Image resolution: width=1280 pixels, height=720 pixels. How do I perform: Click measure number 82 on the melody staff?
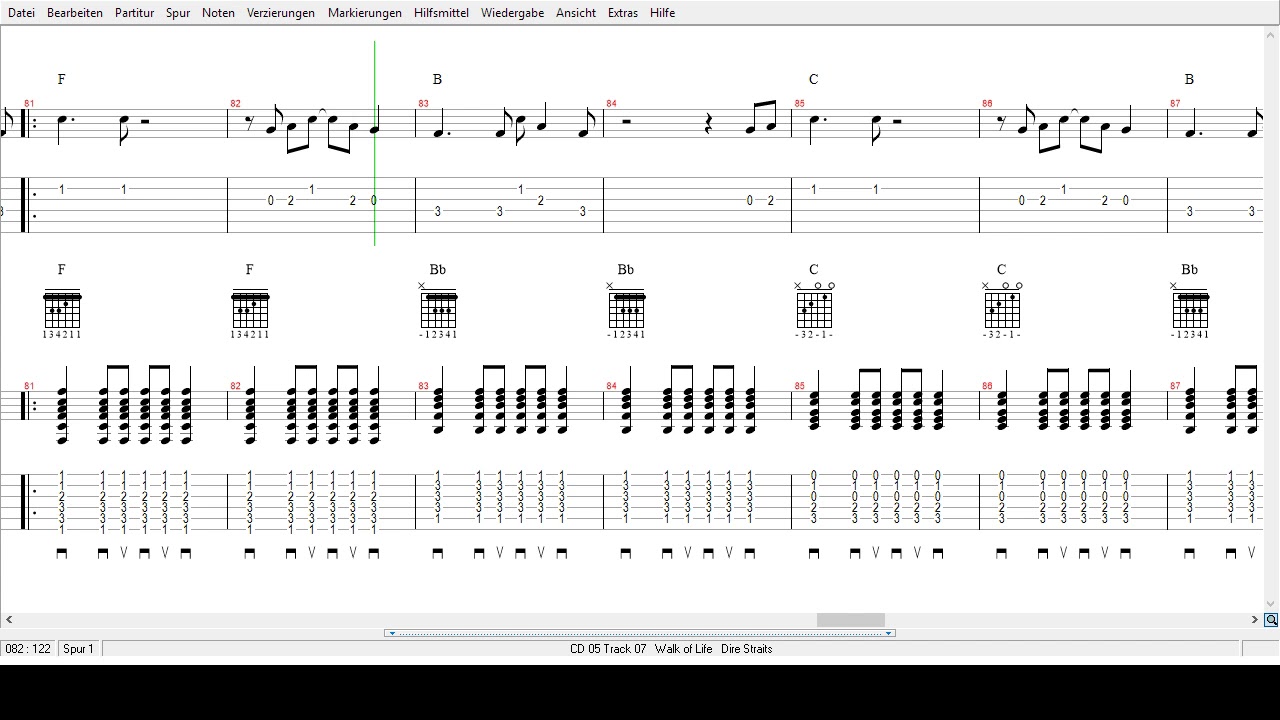click(x=235, y=104)
